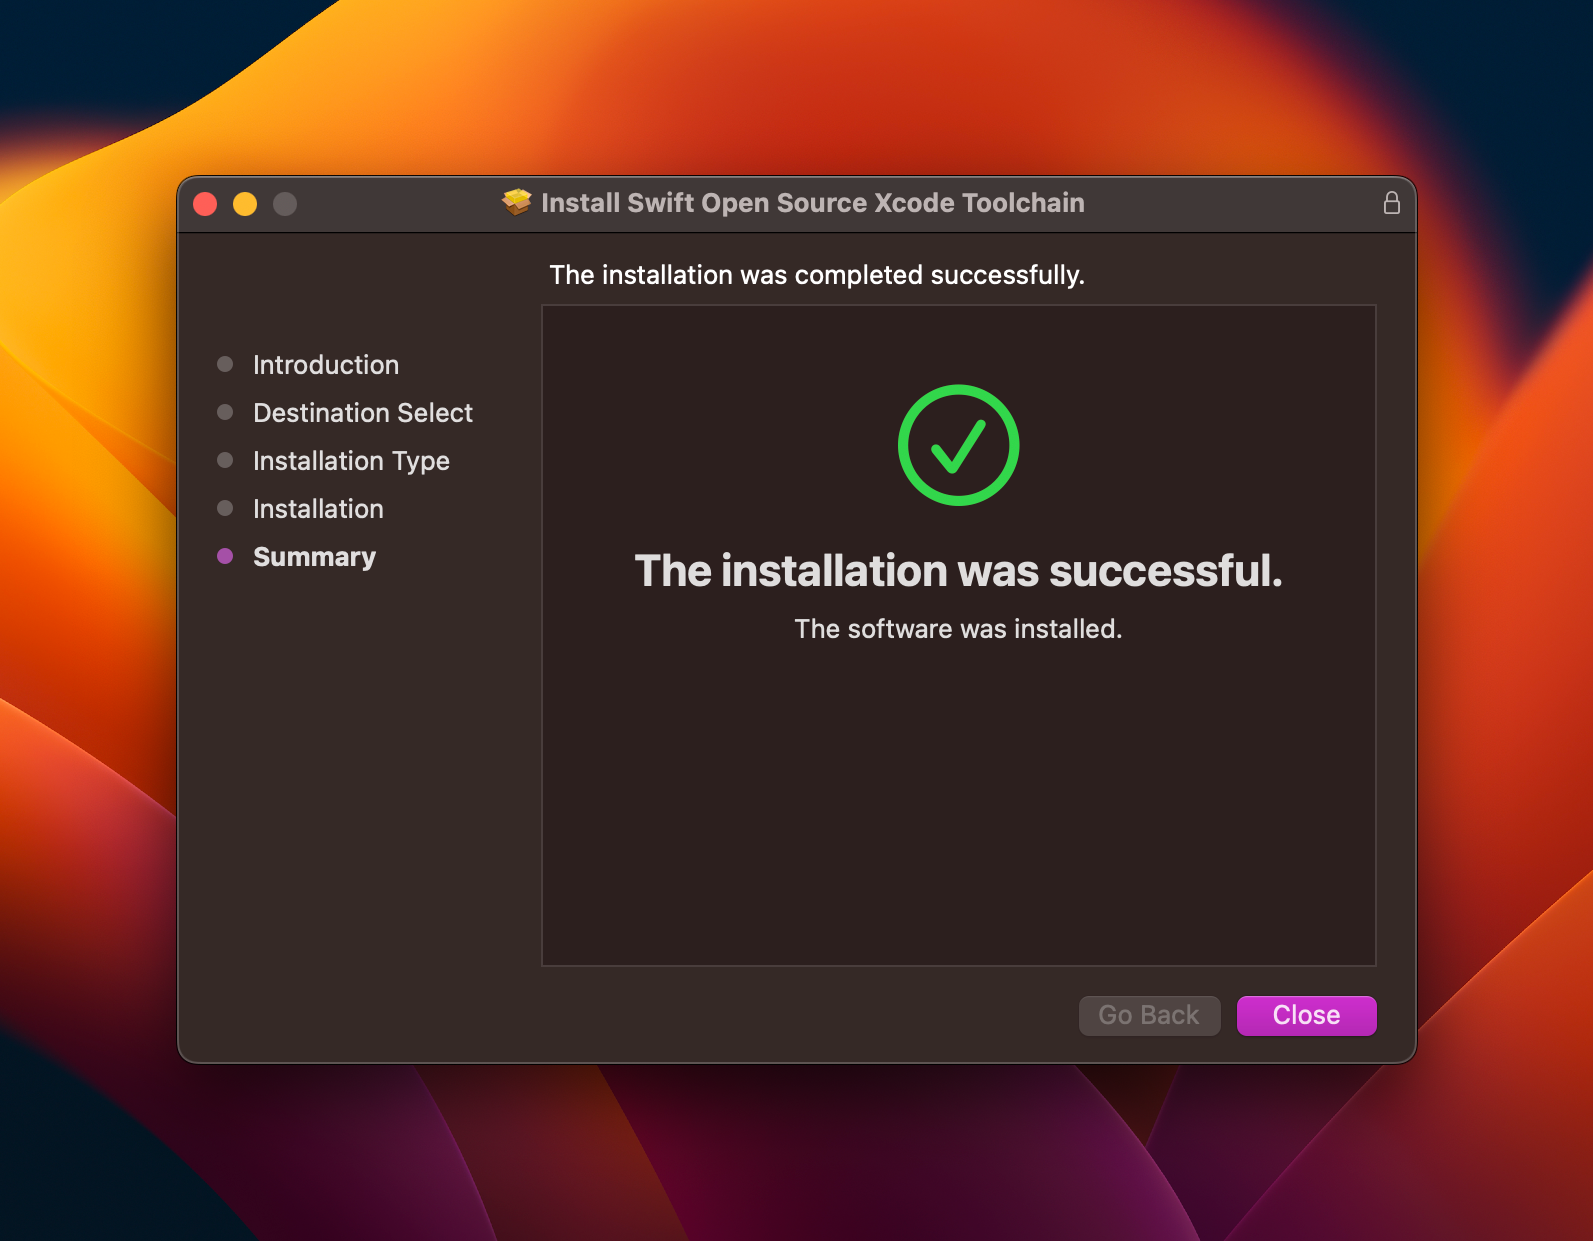
Task: Select the Destination Select step
Action: point(363,413)
